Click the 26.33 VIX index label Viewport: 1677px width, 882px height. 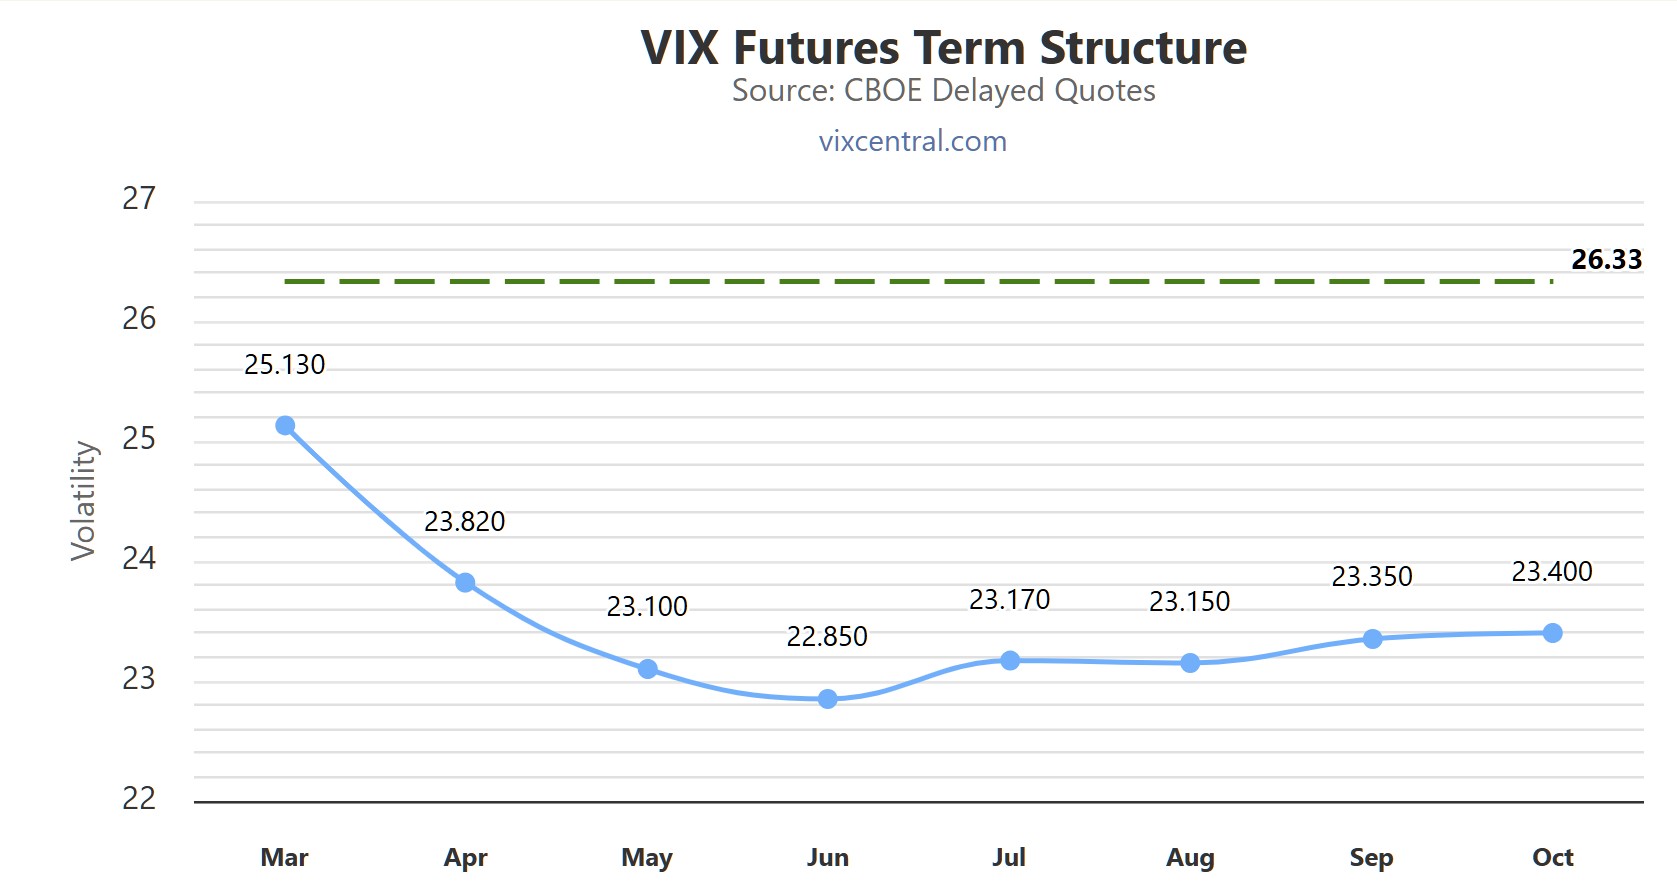(1606, 260)
